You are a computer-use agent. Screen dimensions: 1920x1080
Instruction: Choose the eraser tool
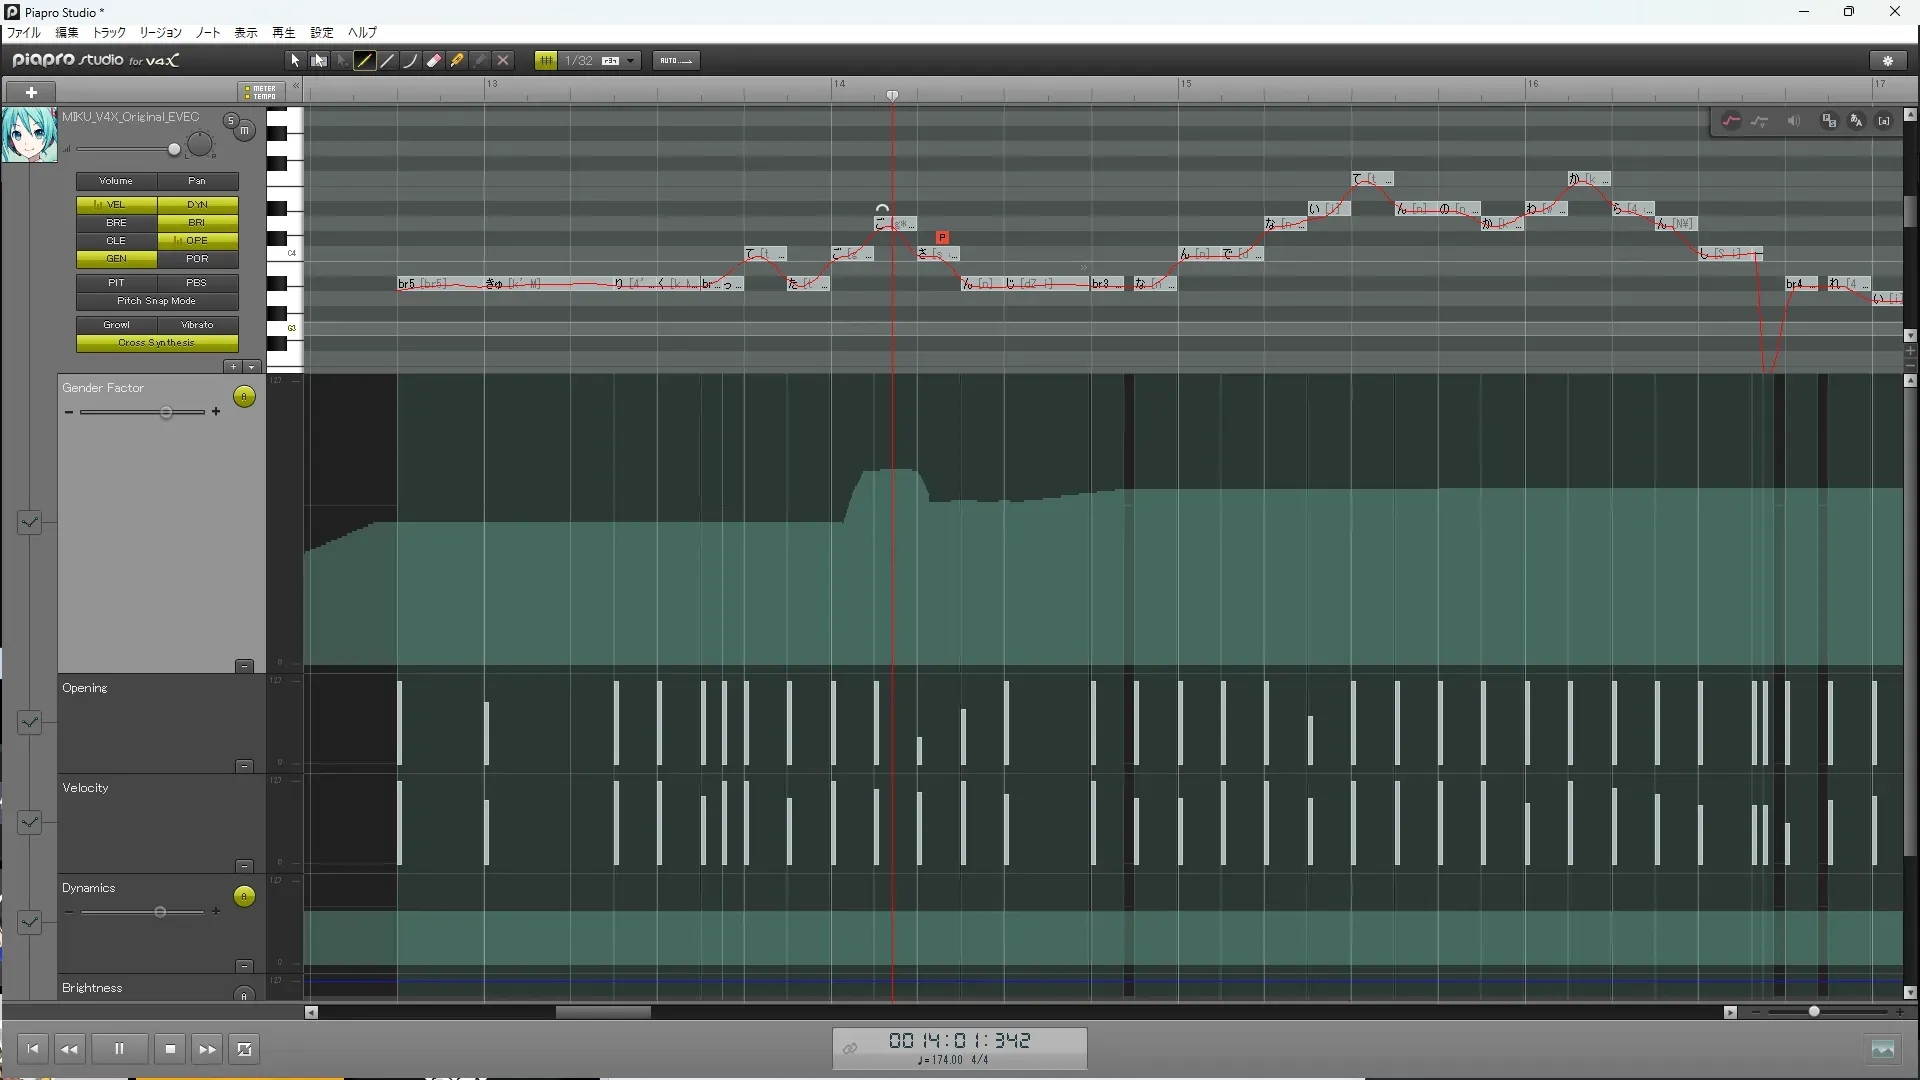(x=434, y=61)
